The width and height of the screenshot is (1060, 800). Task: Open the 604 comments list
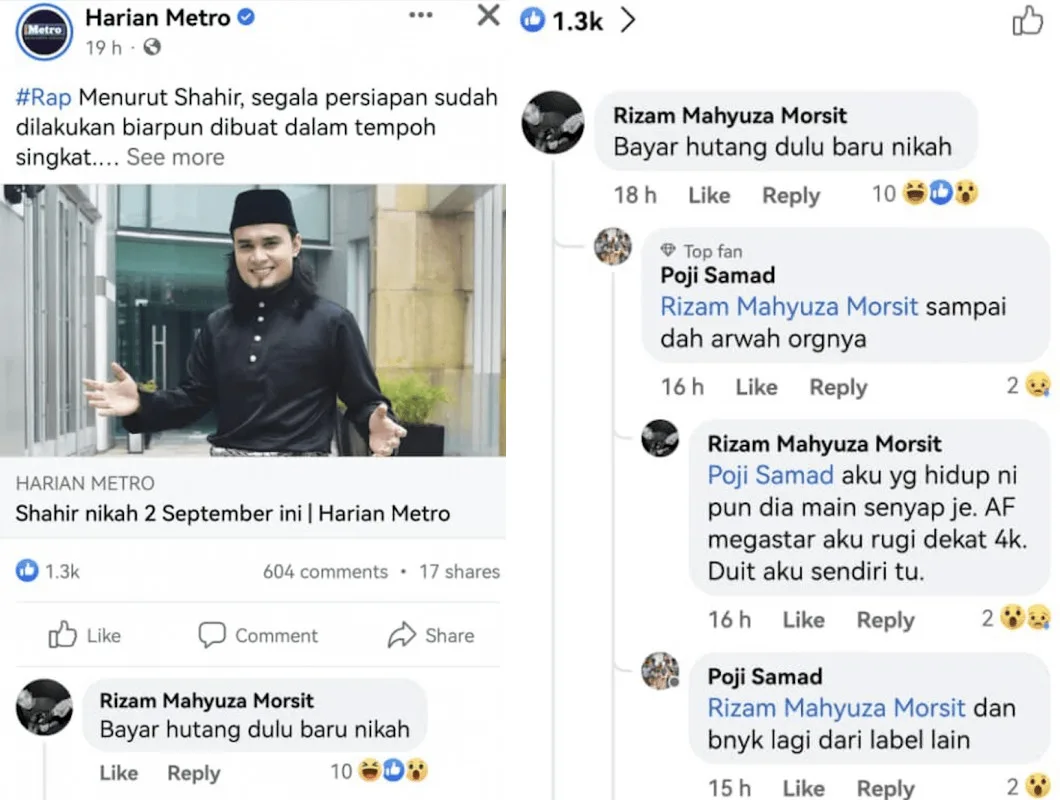325,572
